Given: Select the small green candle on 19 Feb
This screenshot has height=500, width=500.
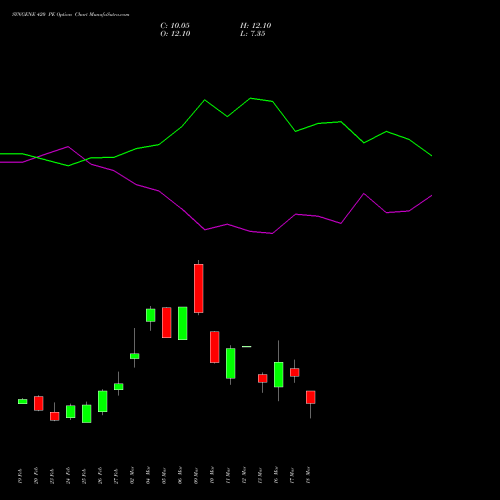Looking at the screenshot, I should pyautogui.click(x=23, y=402).
